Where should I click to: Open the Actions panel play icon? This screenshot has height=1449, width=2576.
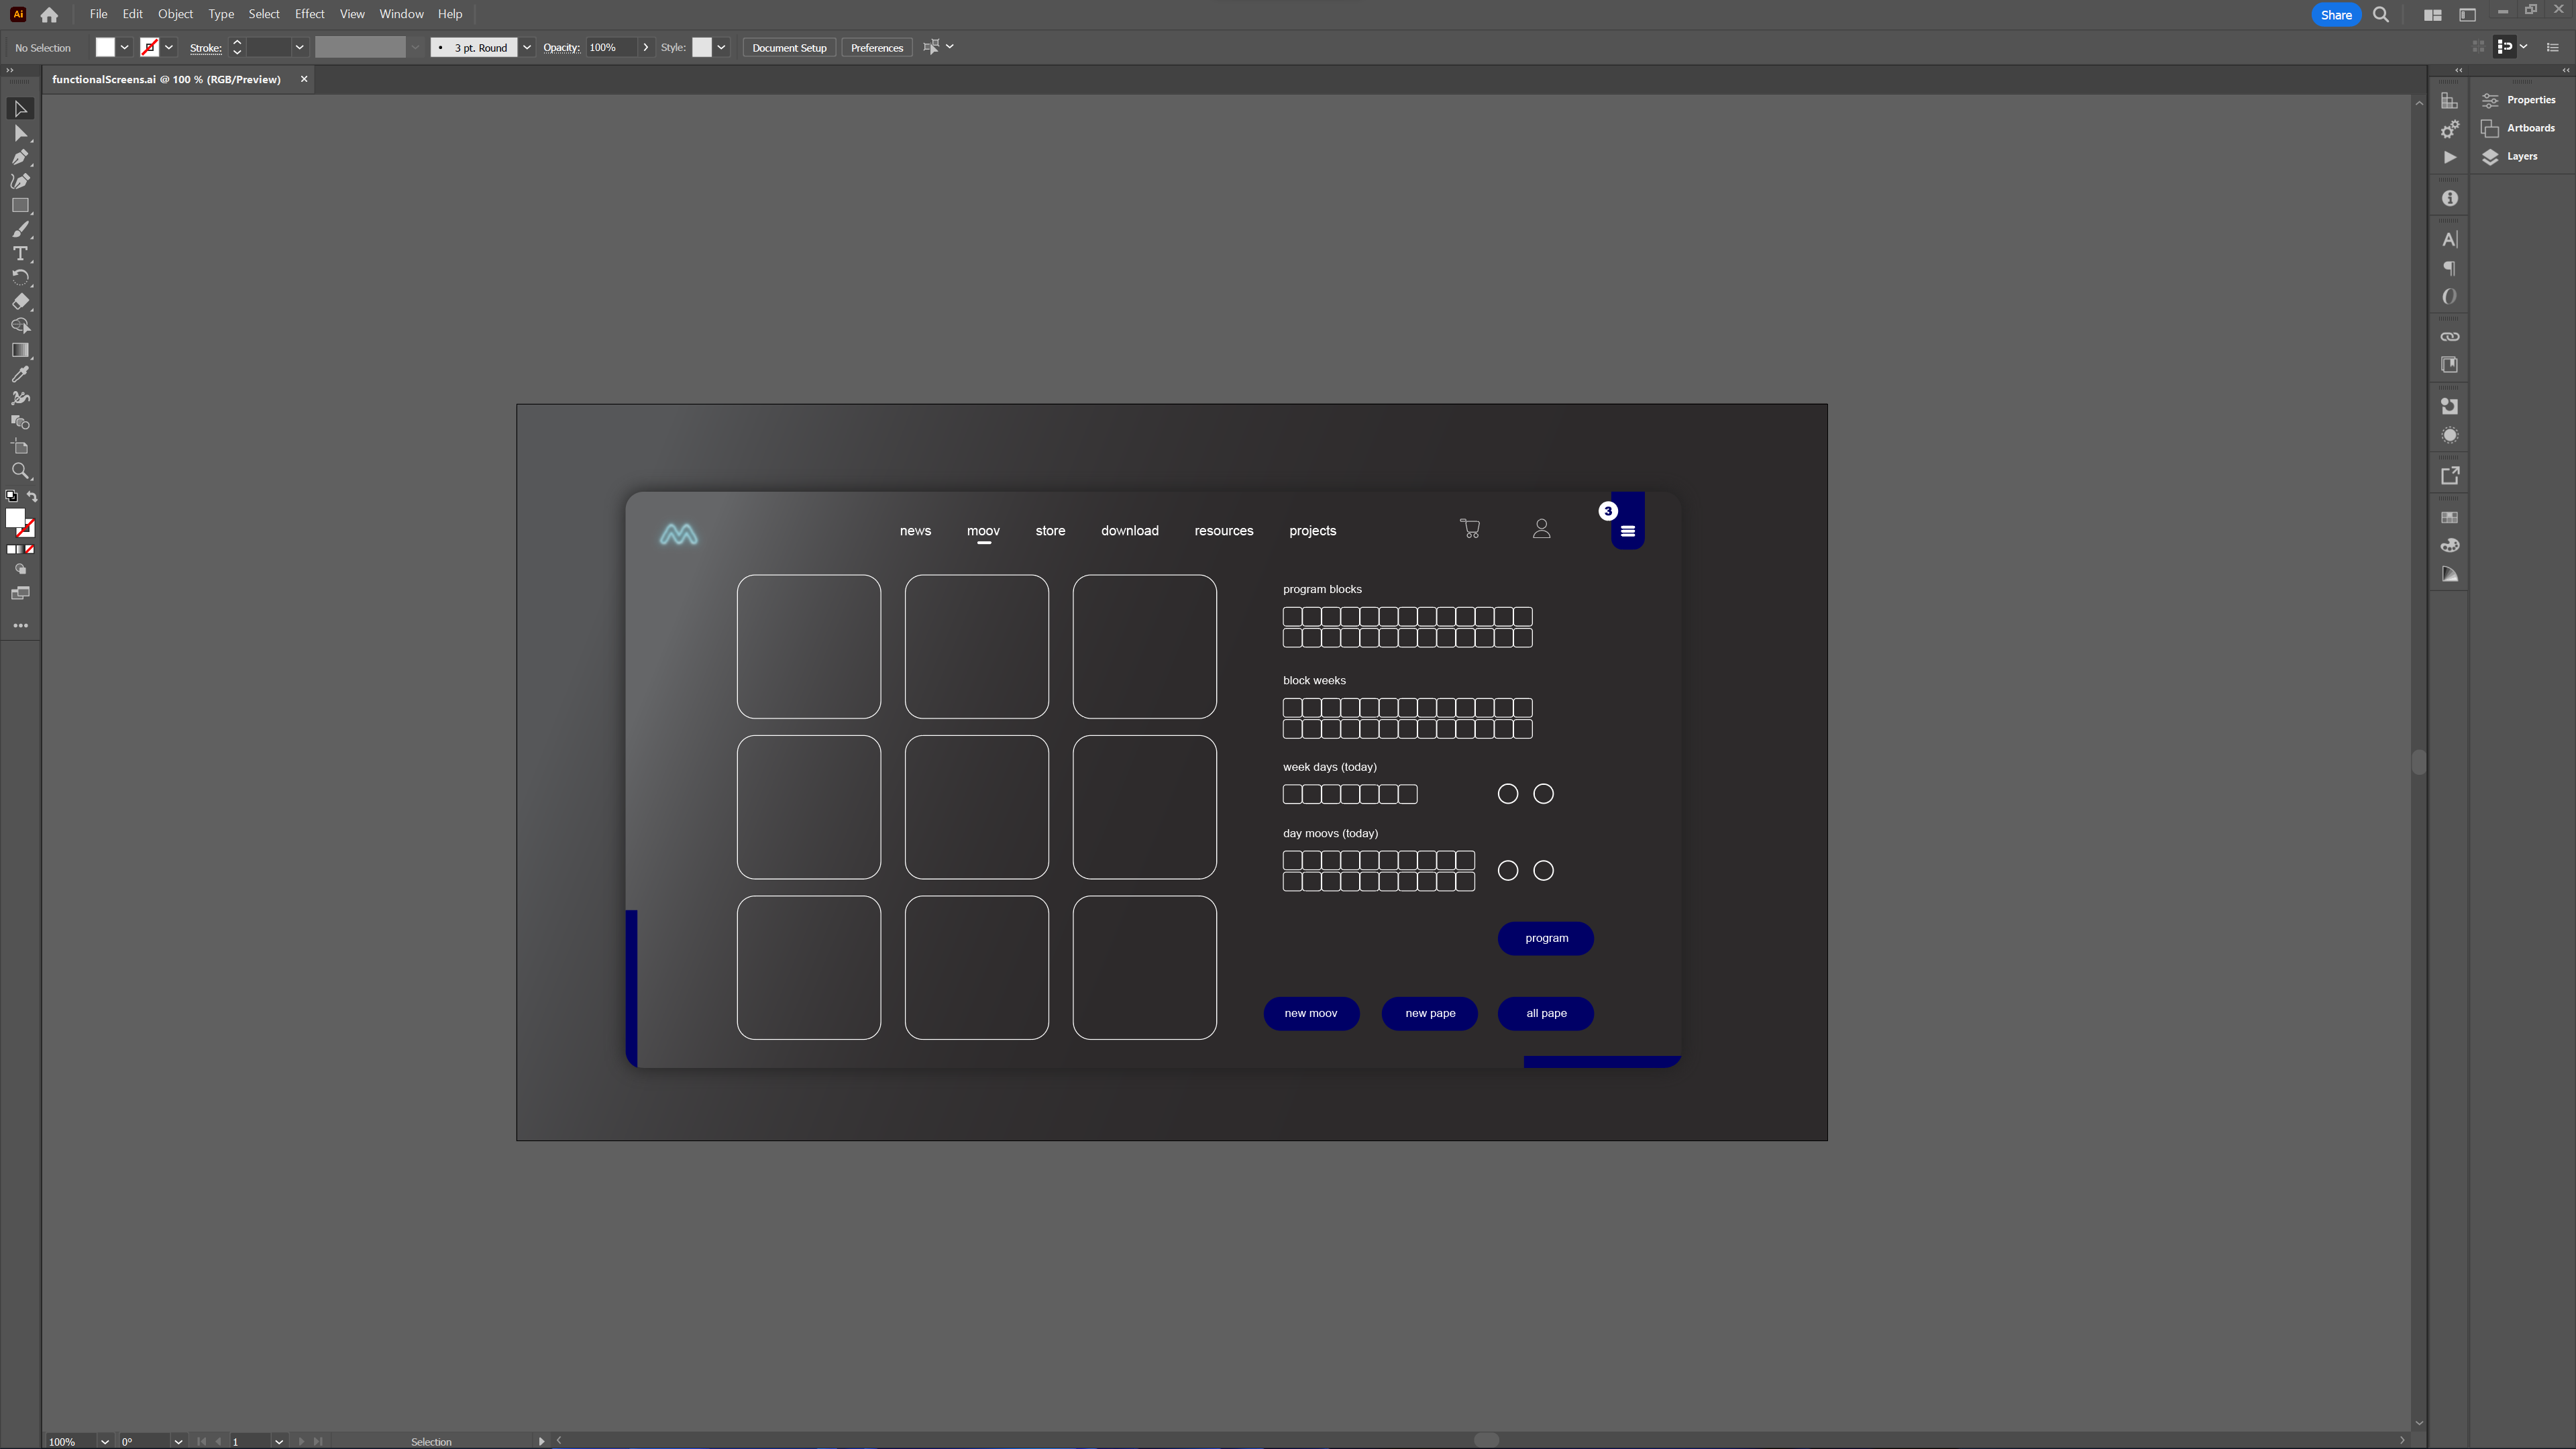point(2449,157)
